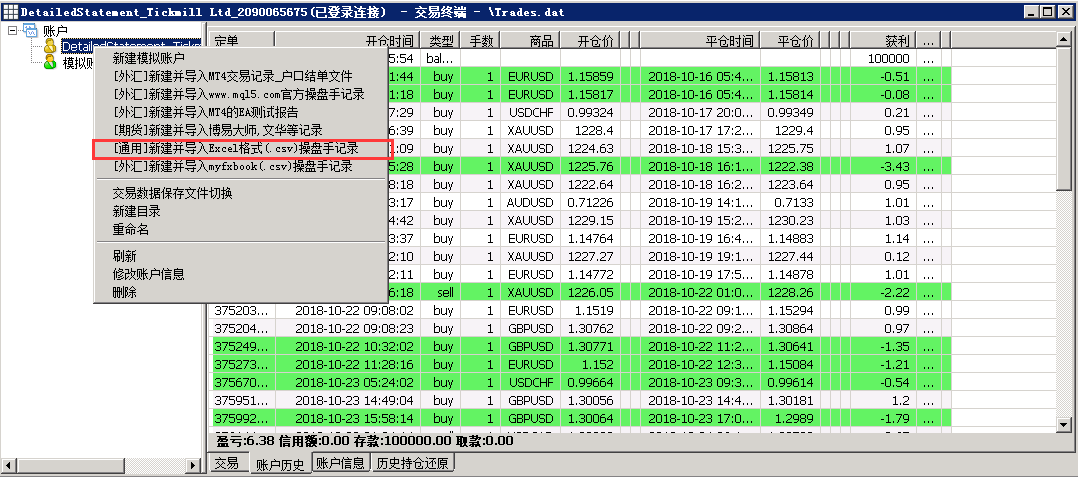Collapse the 账户 tree node
The image size is (1078, 477).
[x=12, y=31]
